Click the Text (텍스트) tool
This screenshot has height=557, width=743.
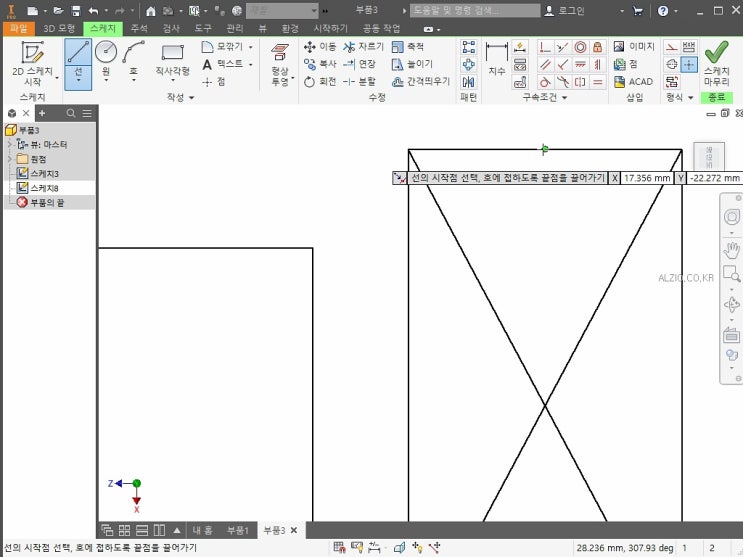coord(222,64)
